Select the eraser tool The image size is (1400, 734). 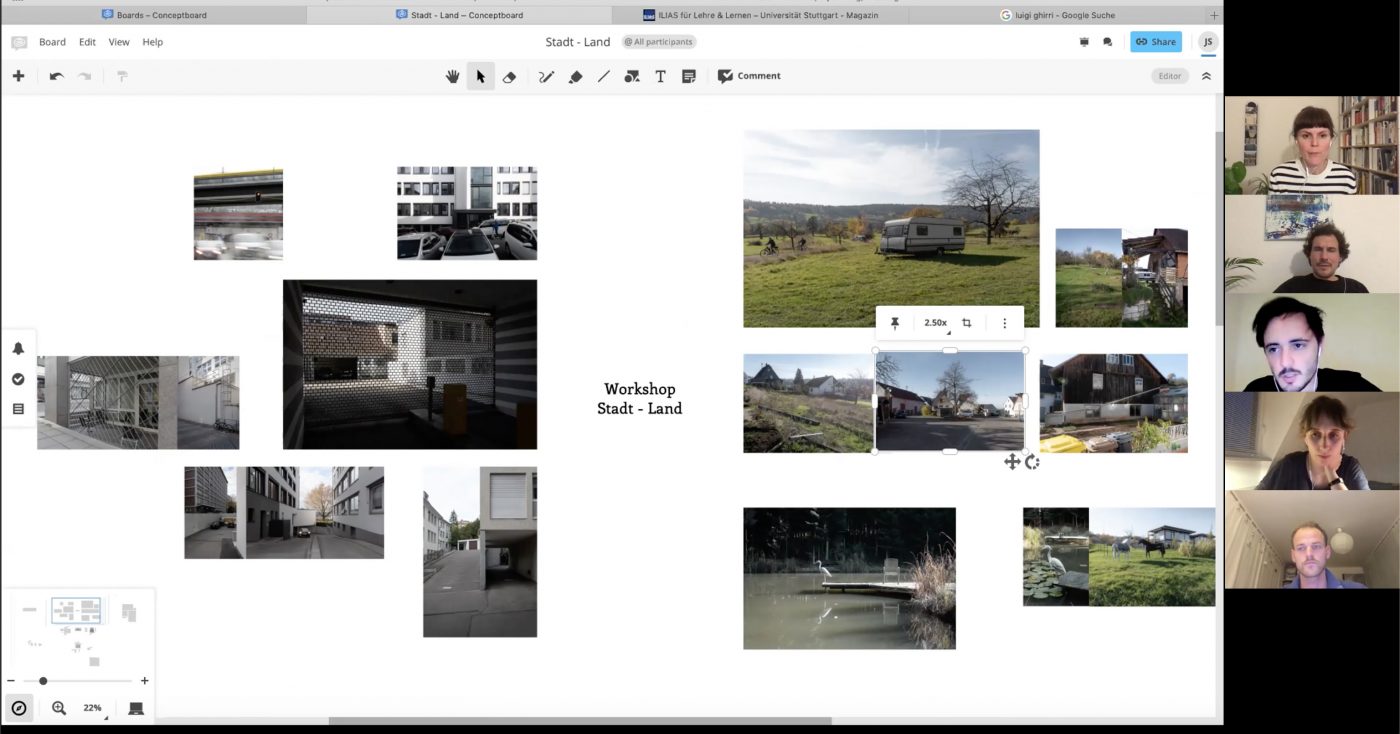pos(509,76)
